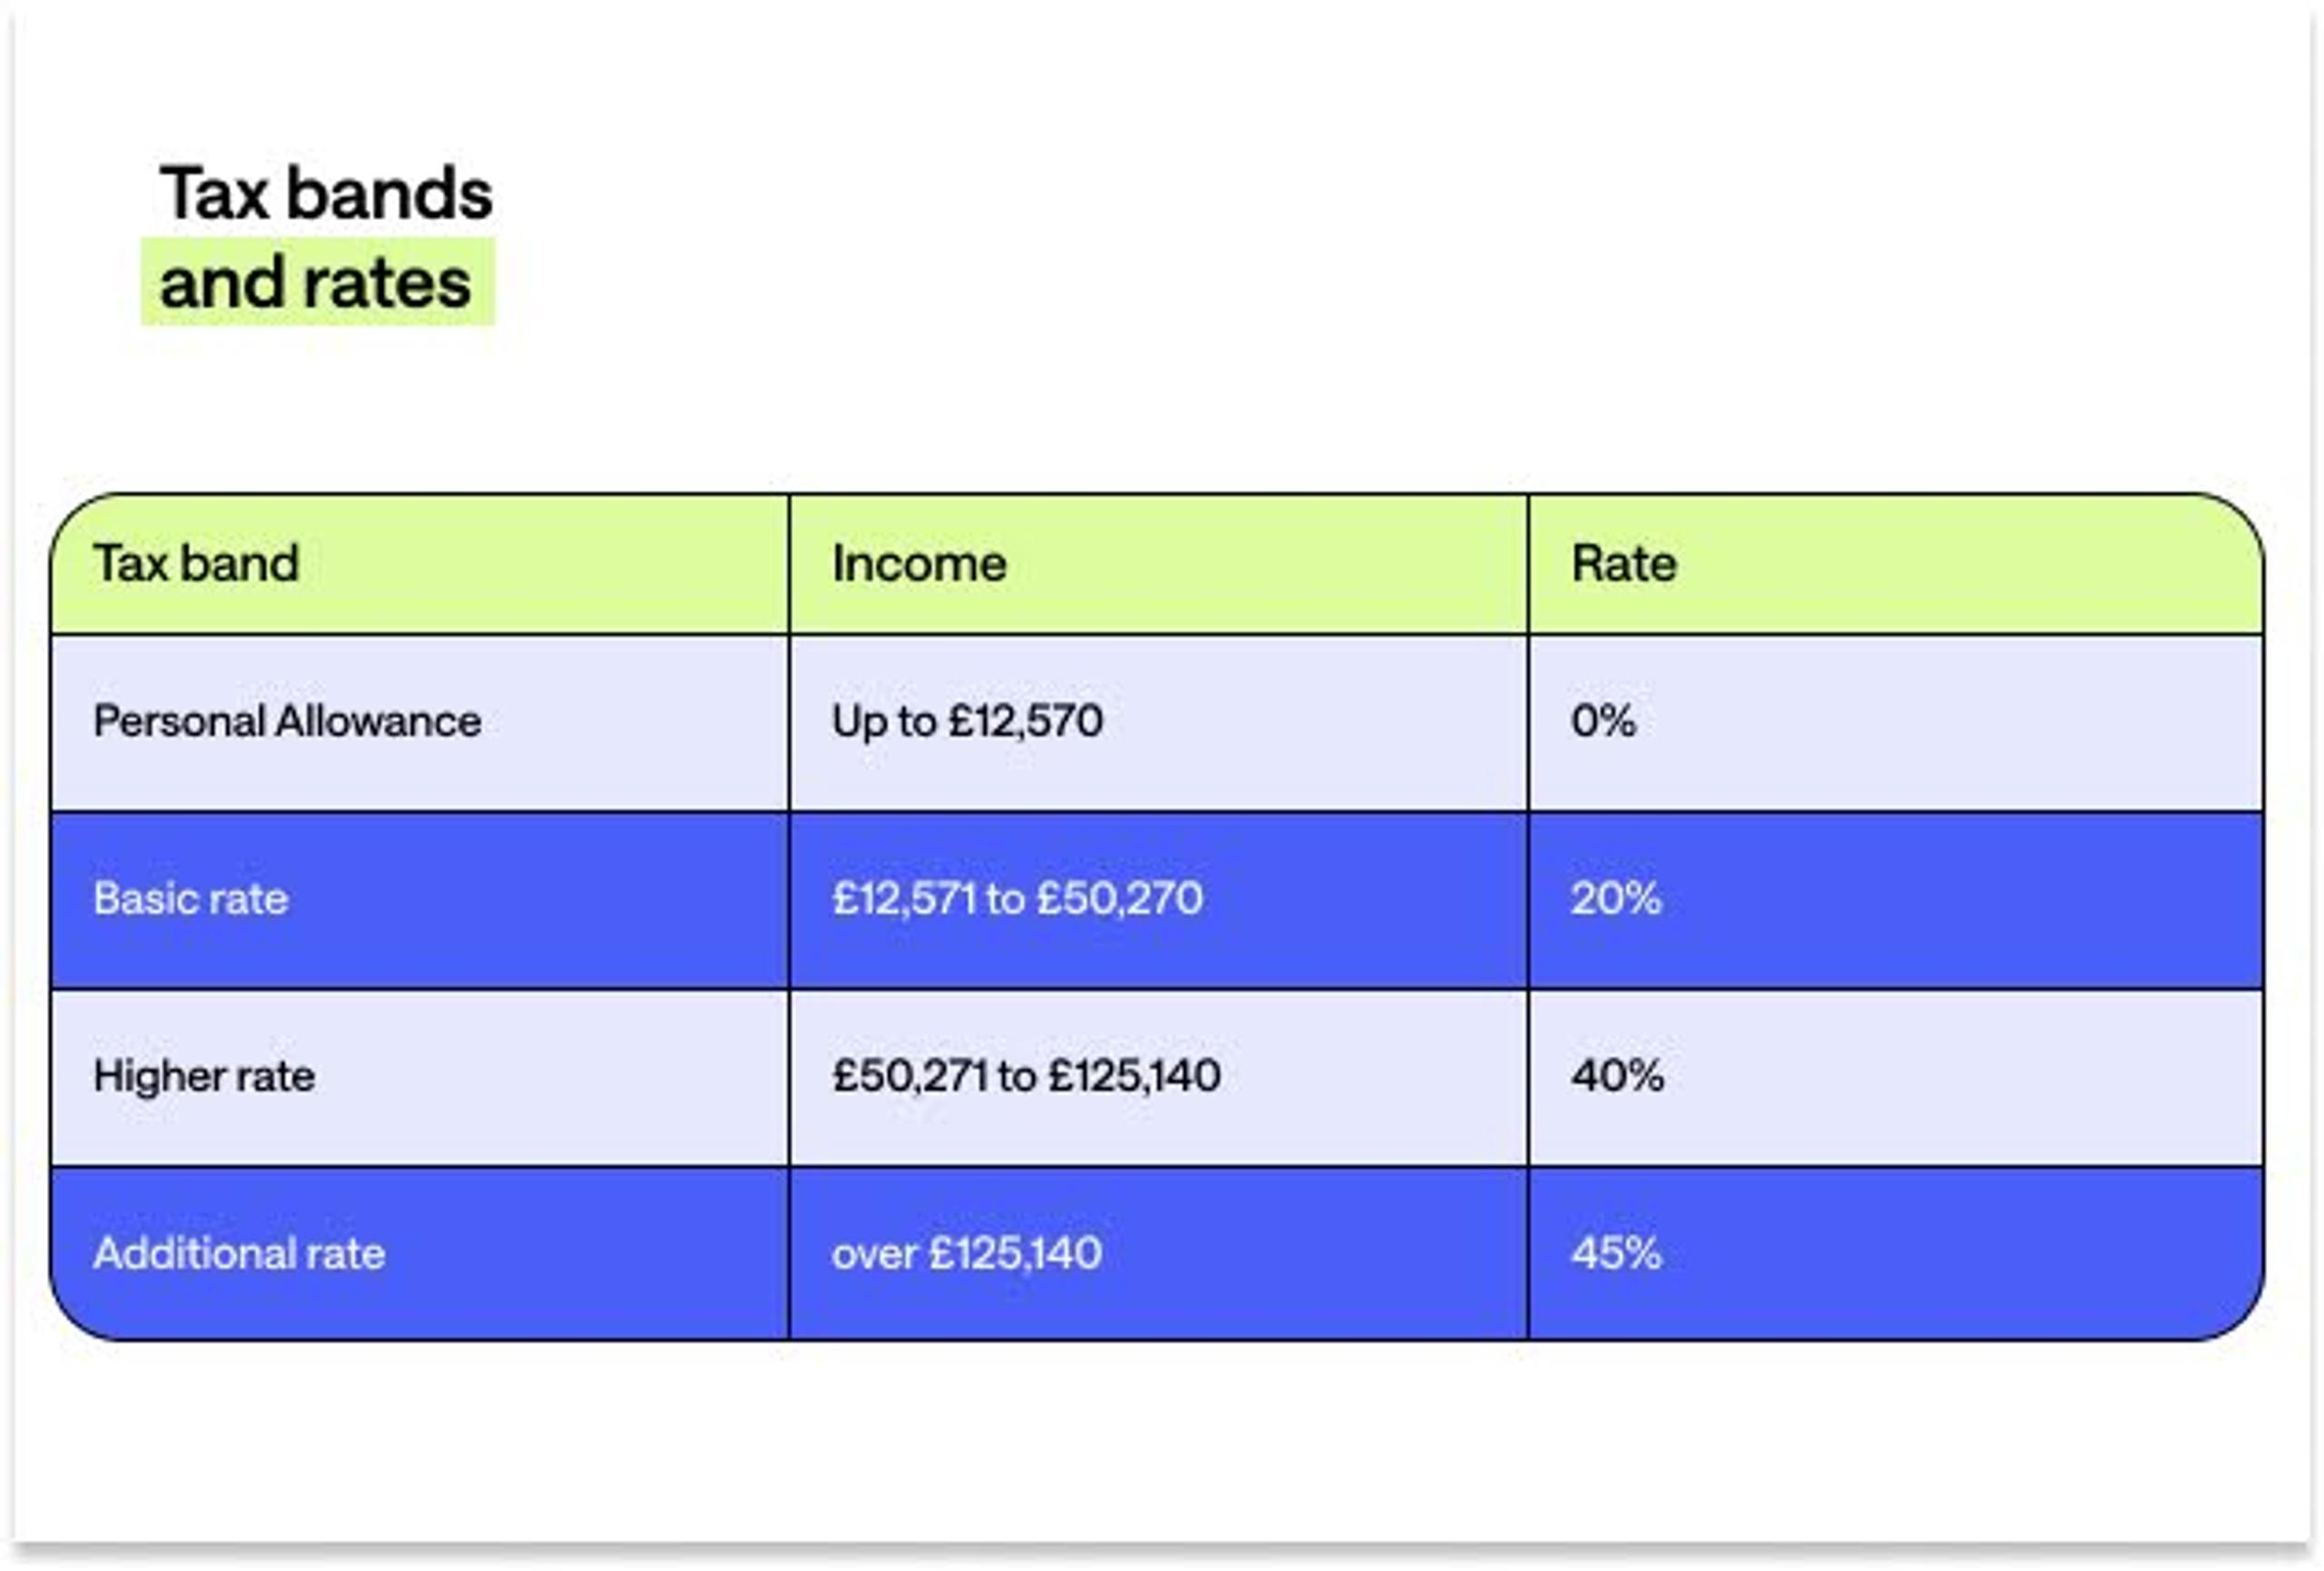This screenshot has width=2324, height=1571.
Task: Click the 'Additional rate' cell
Action: (420, 1254)
